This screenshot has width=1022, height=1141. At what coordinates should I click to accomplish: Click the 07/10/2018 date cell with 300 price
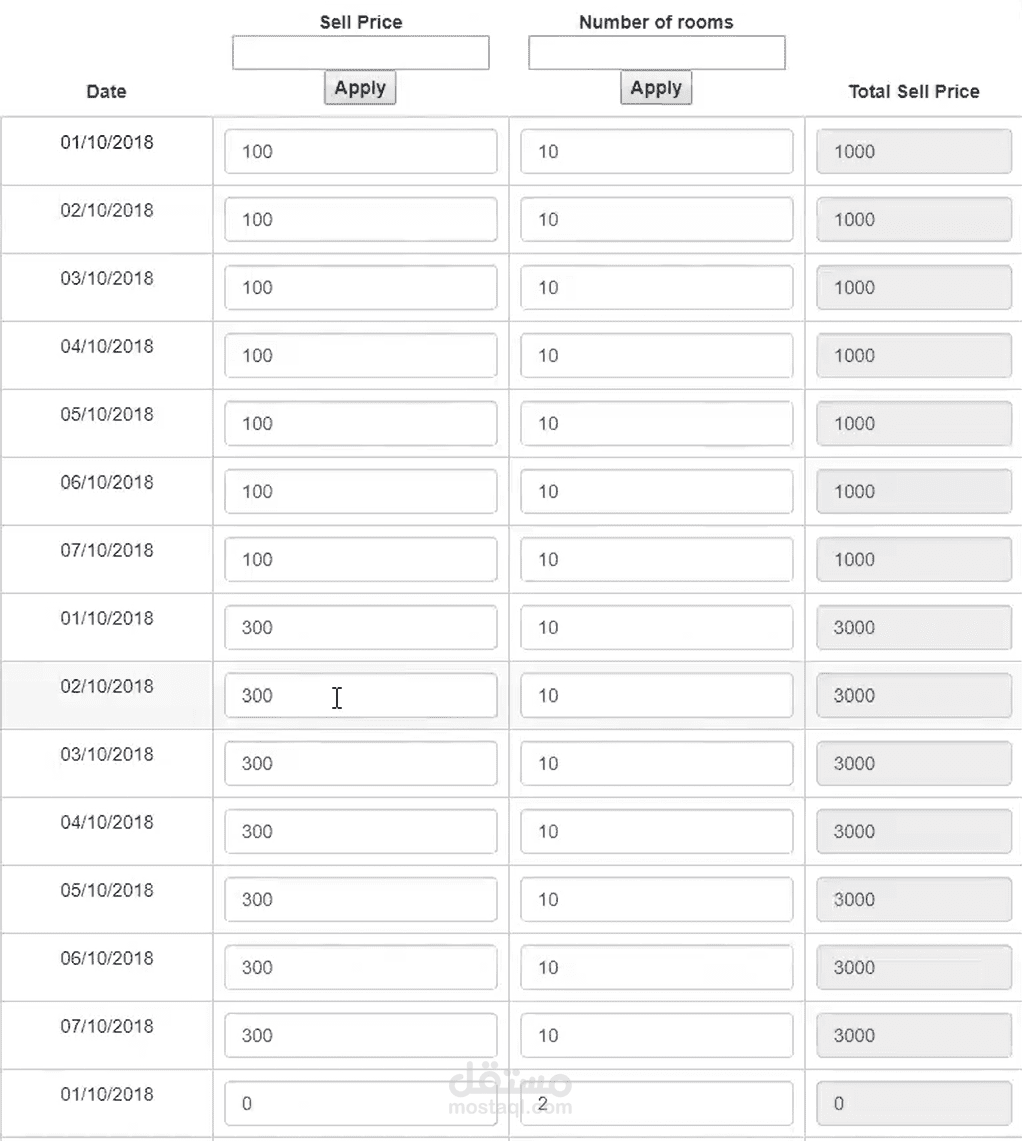tap(107, 1026)
